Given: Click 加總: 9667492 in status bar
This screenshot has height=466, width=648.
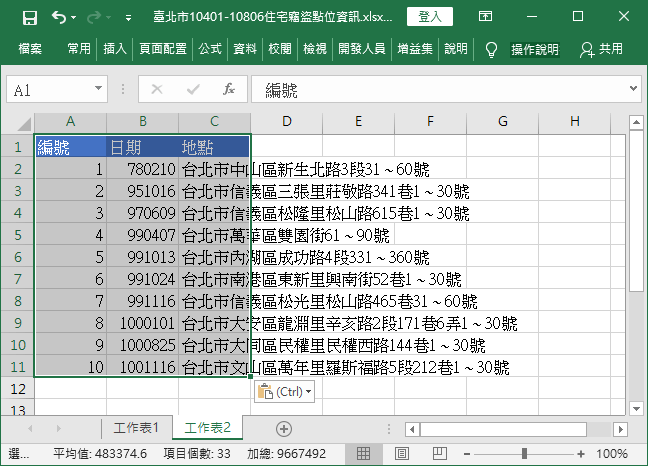Looking at the screenshot, I should pyautogui.click(x=286, y=454).
